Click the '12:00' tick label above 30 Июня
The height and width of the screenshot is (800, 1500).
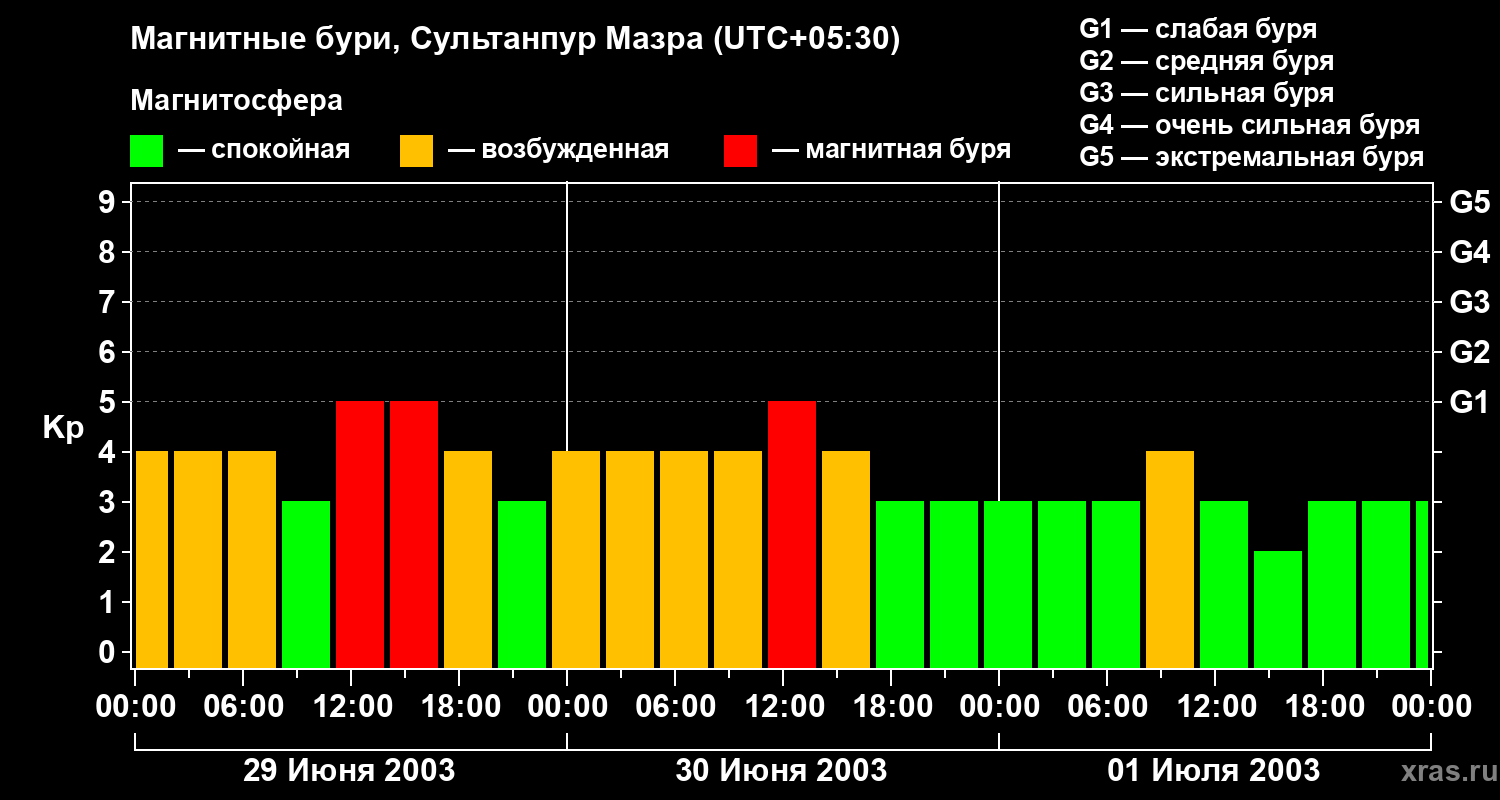point(783,707)
